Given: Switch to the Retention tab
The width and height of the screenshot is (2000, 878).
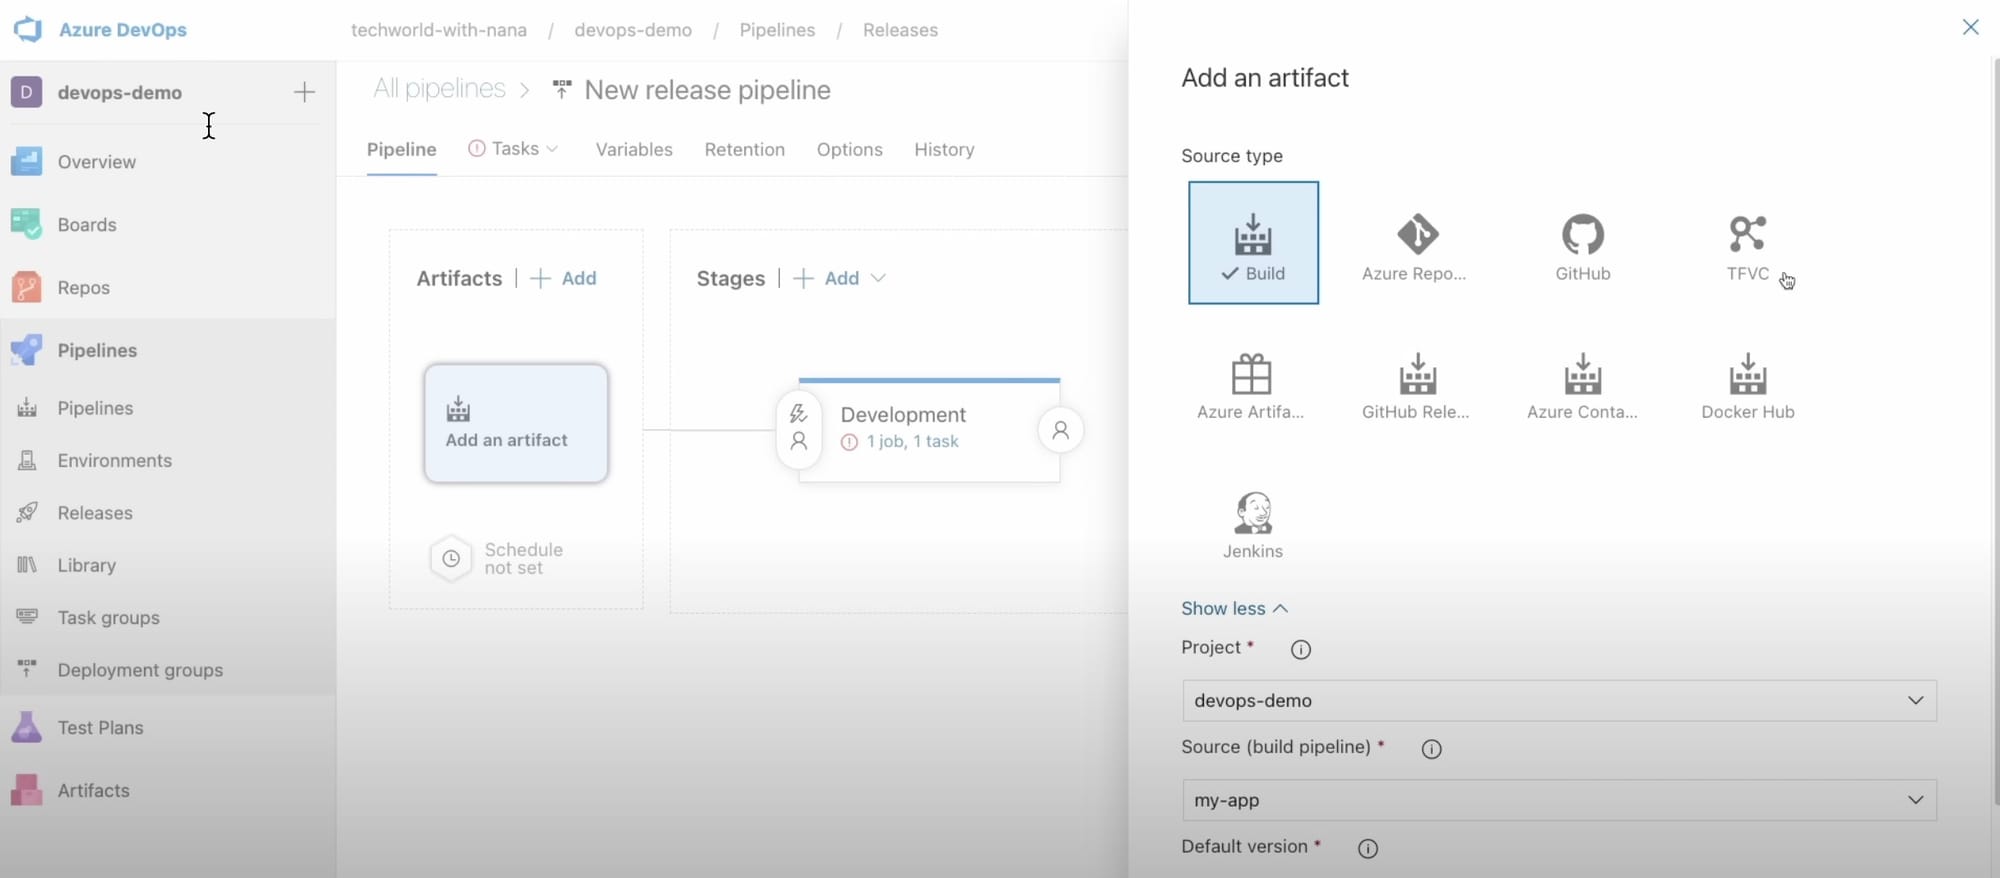Looking at the screenshot, I should click(x=744, y=149).
